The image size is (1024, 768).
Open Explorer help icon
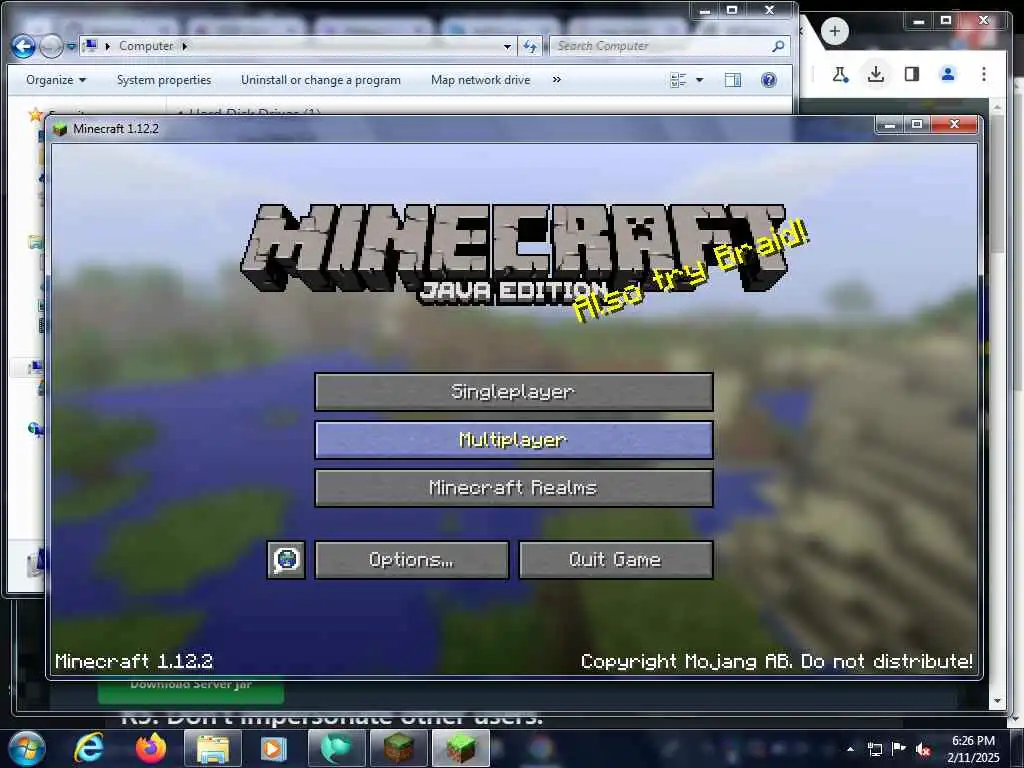tap(769, 80)
